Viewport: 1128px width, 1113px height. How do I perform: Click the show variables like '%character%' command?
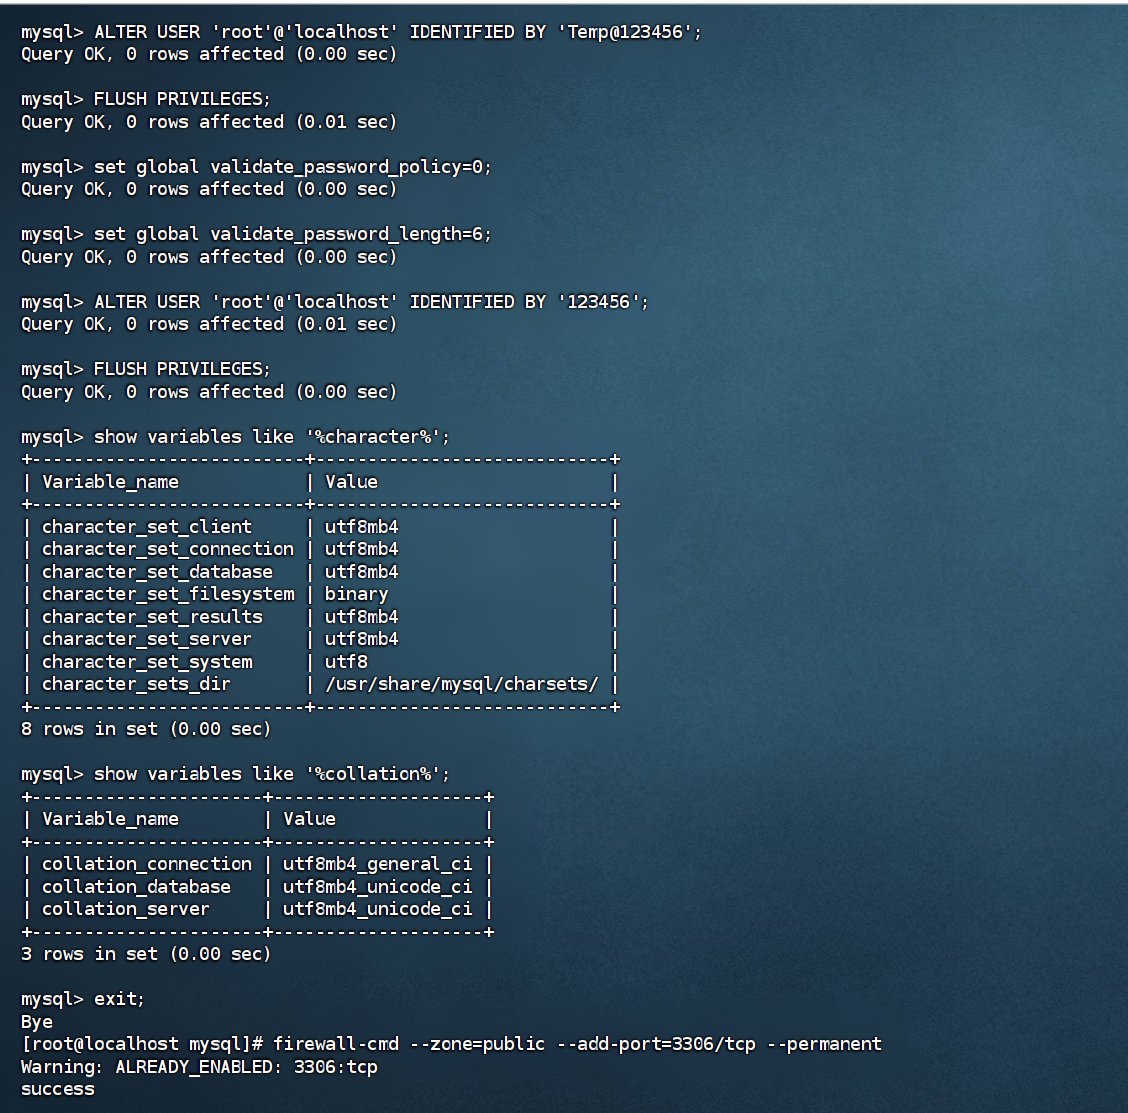271,437
